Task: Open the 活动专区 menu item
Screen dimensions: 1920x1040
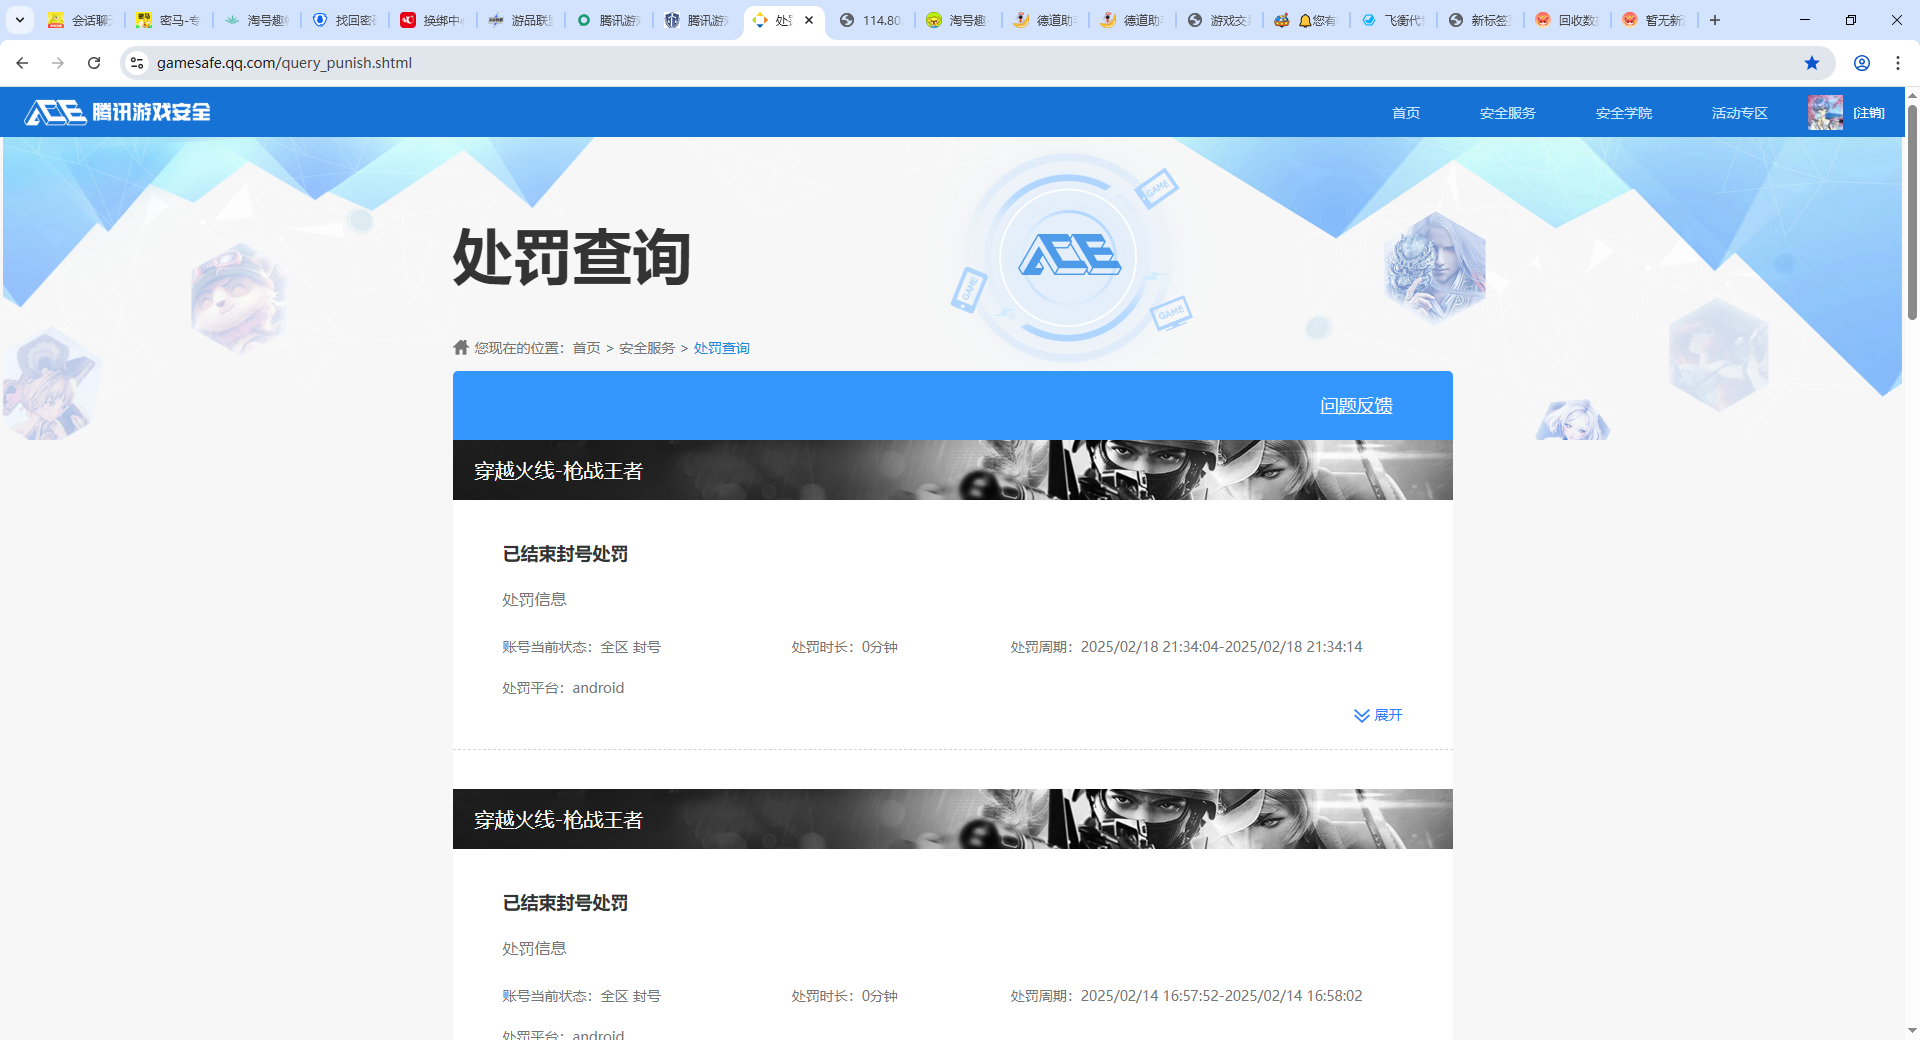Action: point(1739,112)
